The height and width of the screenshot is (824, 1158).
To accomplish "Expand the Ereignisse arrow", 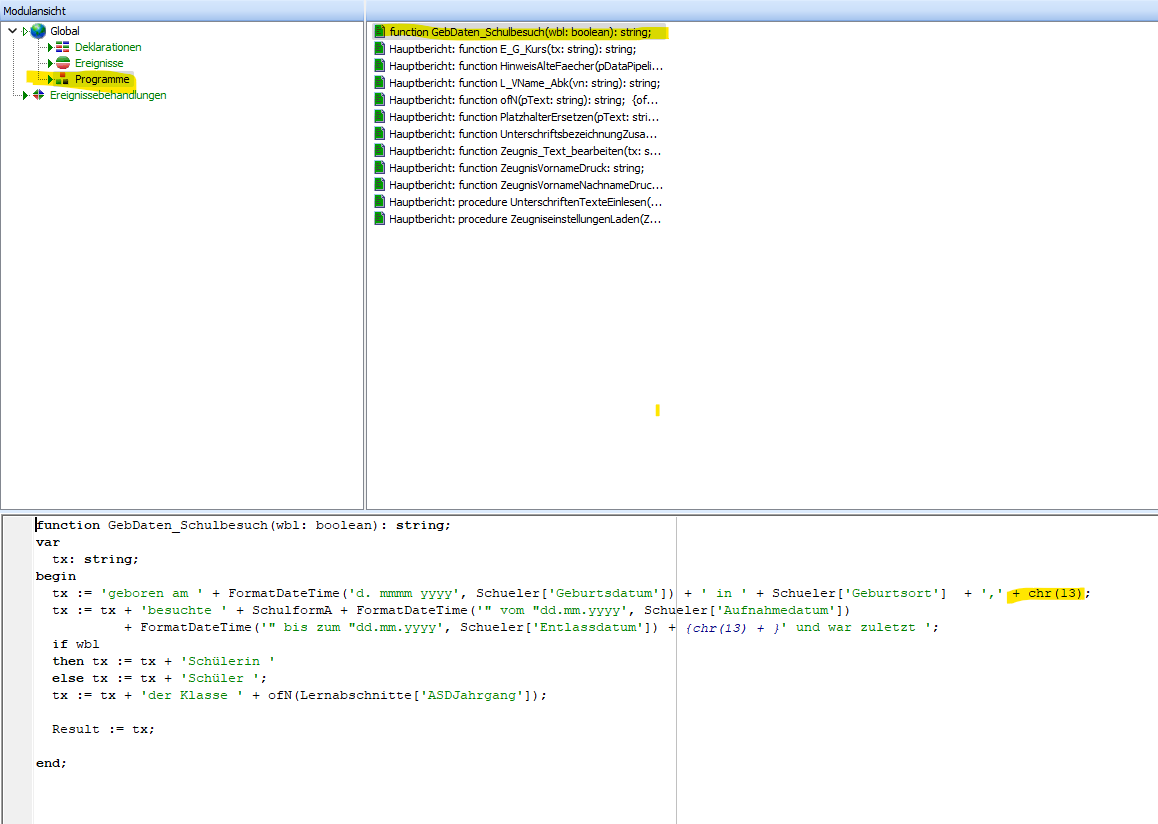I will (x=50, y=63).
